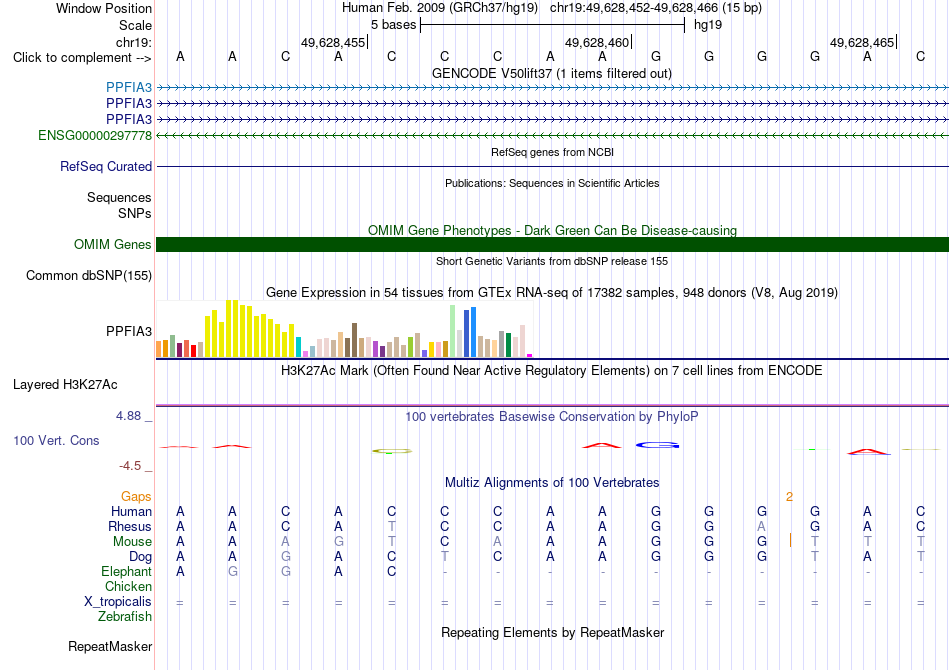Click the 49,628,460 position marker
950x670 pixels.
[597, 42]
